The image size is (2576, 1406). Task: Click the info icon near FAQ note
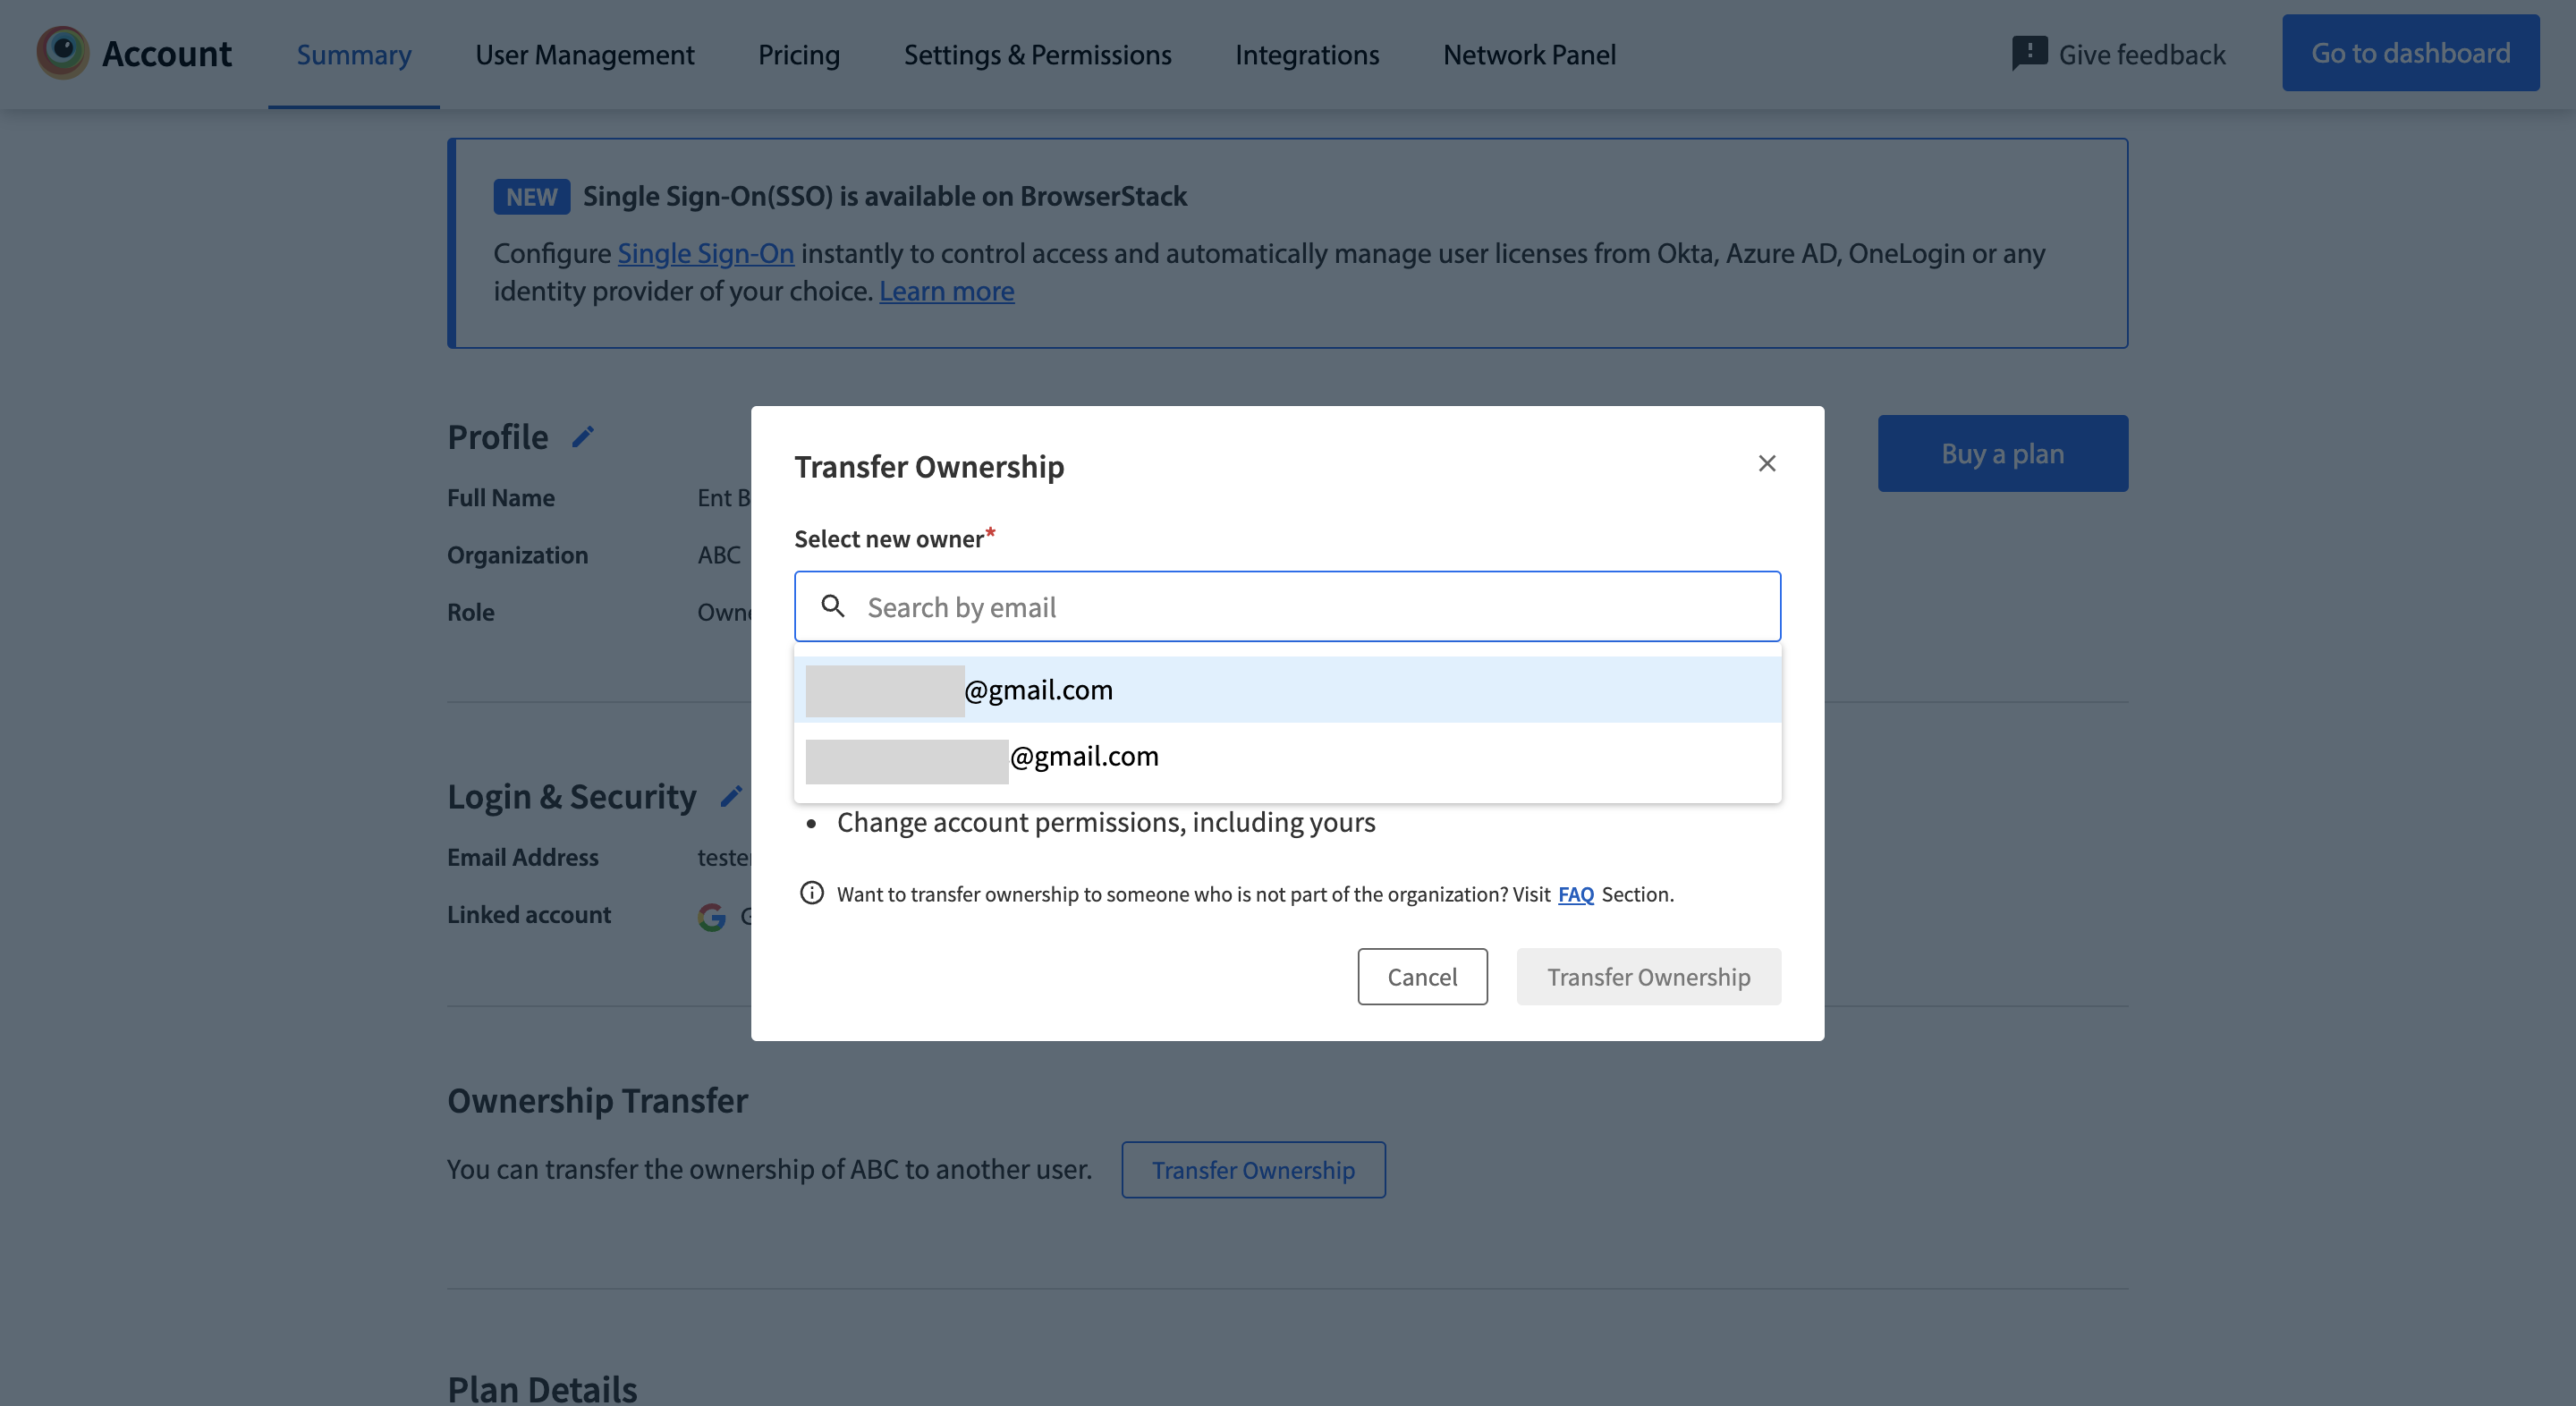812,893
